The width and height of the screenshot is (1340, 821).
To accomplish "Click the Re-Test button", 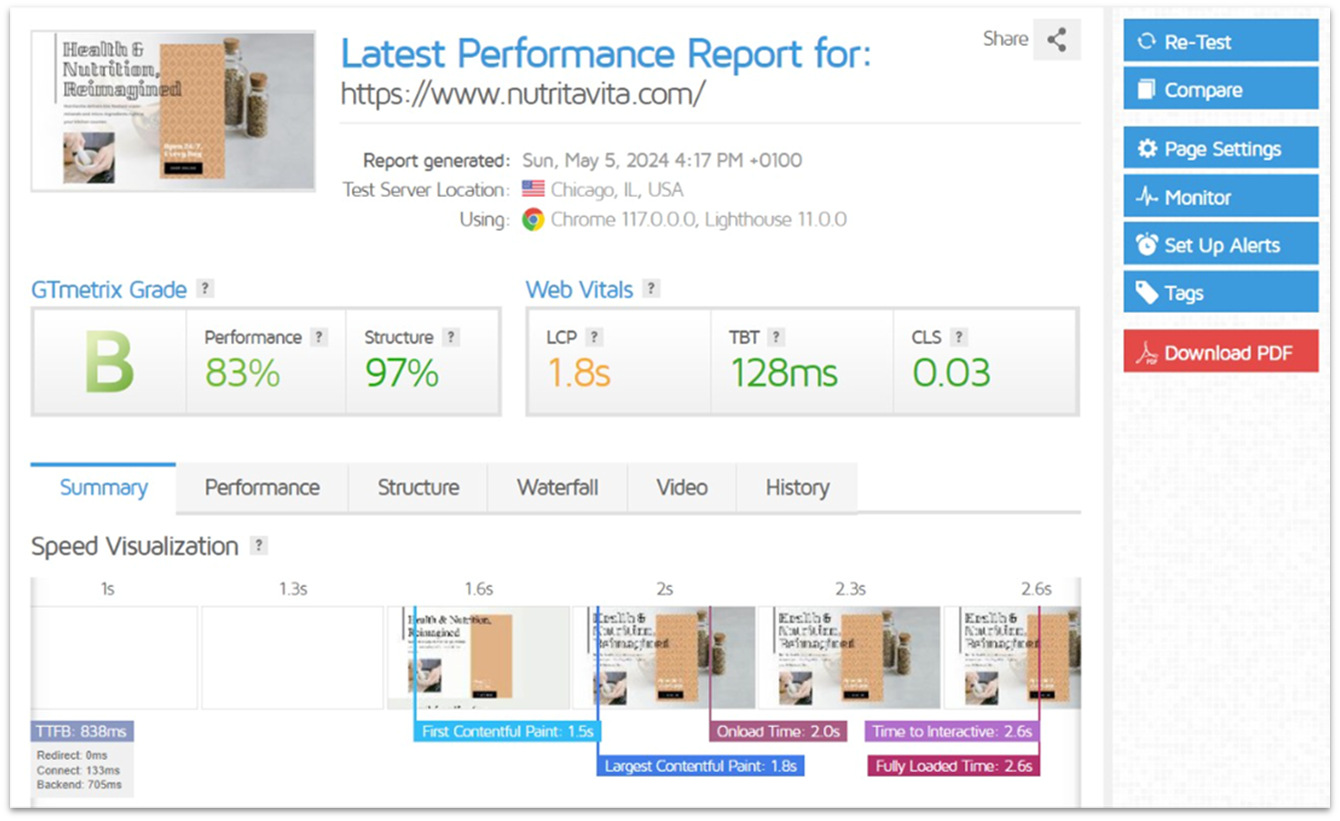I will [x=1221, y=42].
